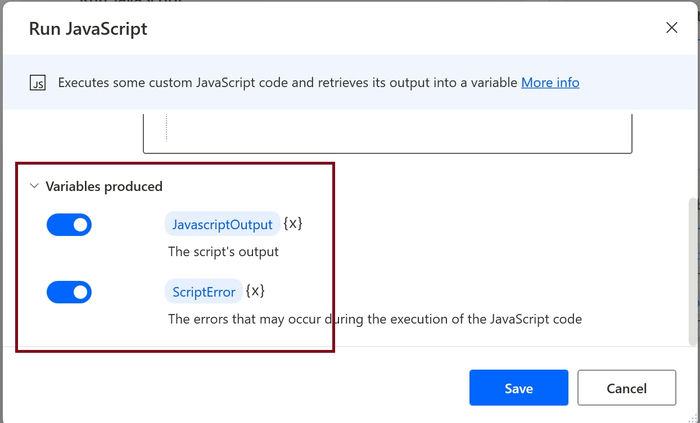Click the 'Variables produced' heading text
Viewport: 700px width, 423px height.
tap(104, 186)
